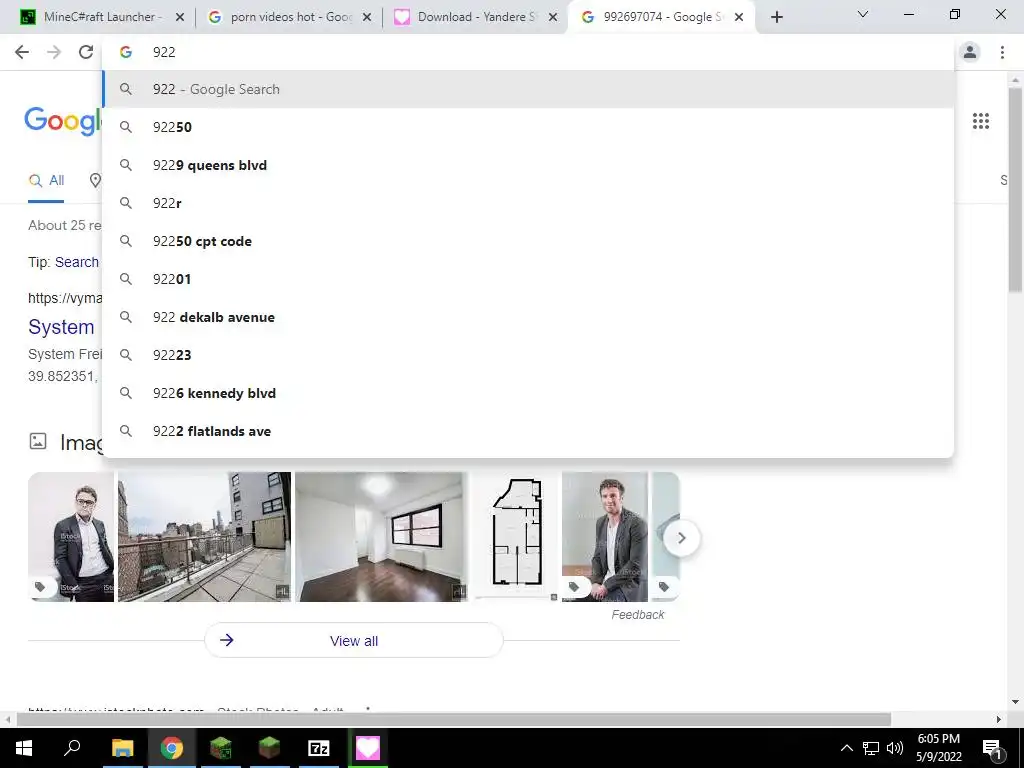Open the floor plan image thumbnail
The width and height of the screenshot is (1024, 768).
coord(515,536)
